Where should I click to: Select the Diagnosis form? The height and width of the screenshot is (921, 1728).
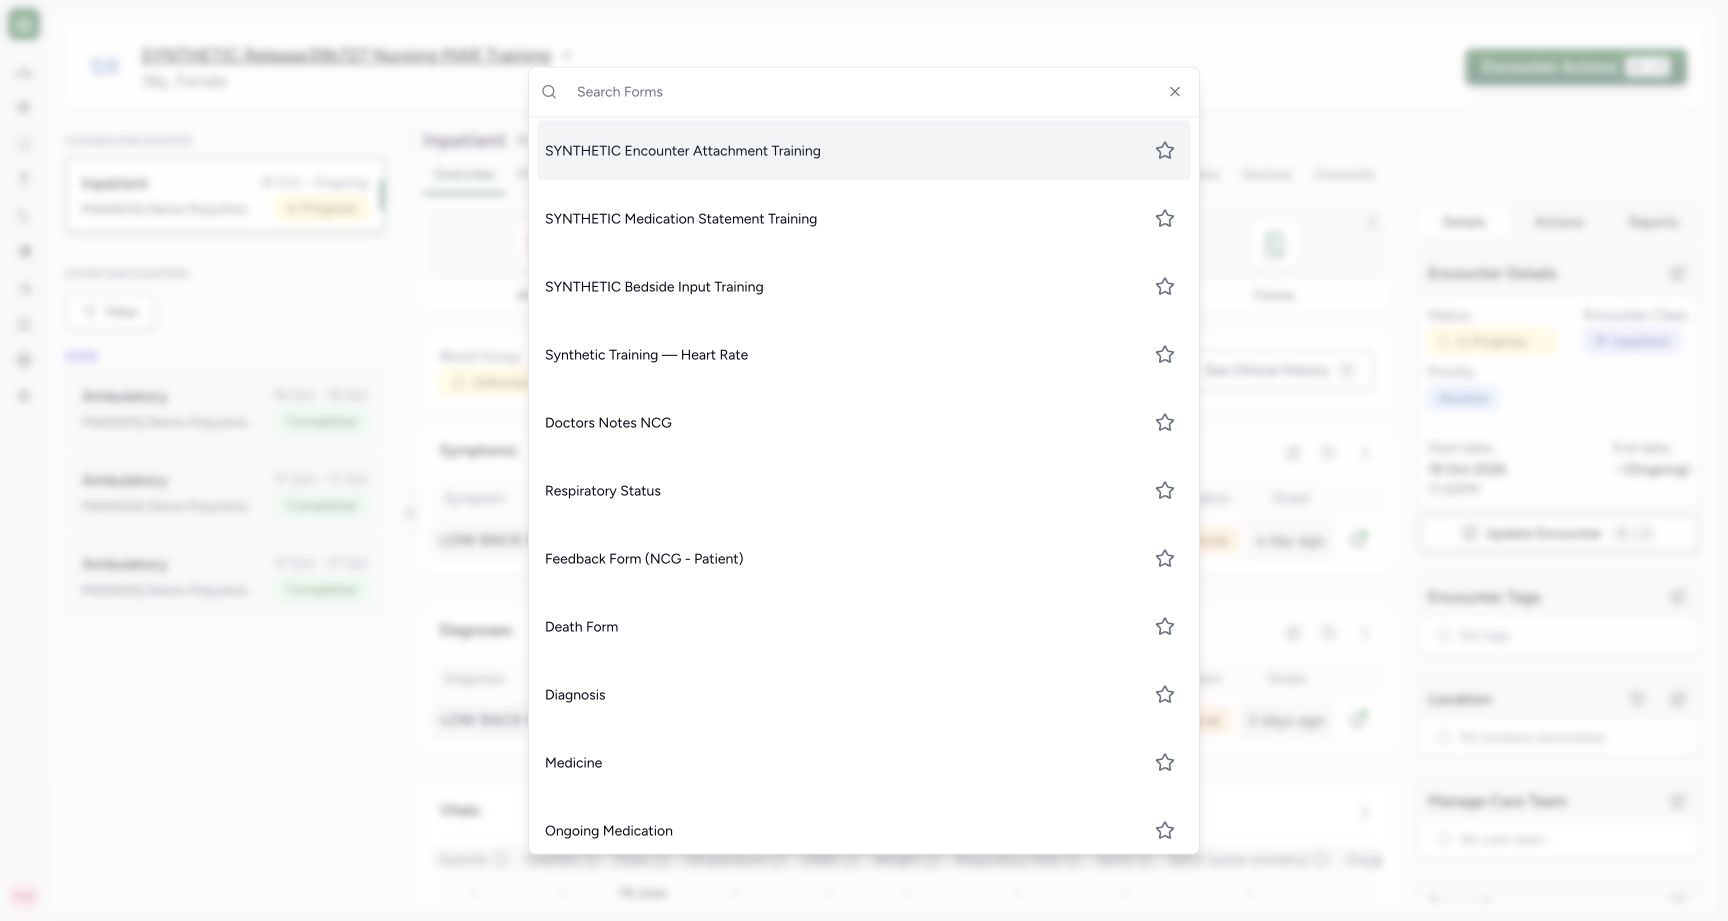pos(864,695)
